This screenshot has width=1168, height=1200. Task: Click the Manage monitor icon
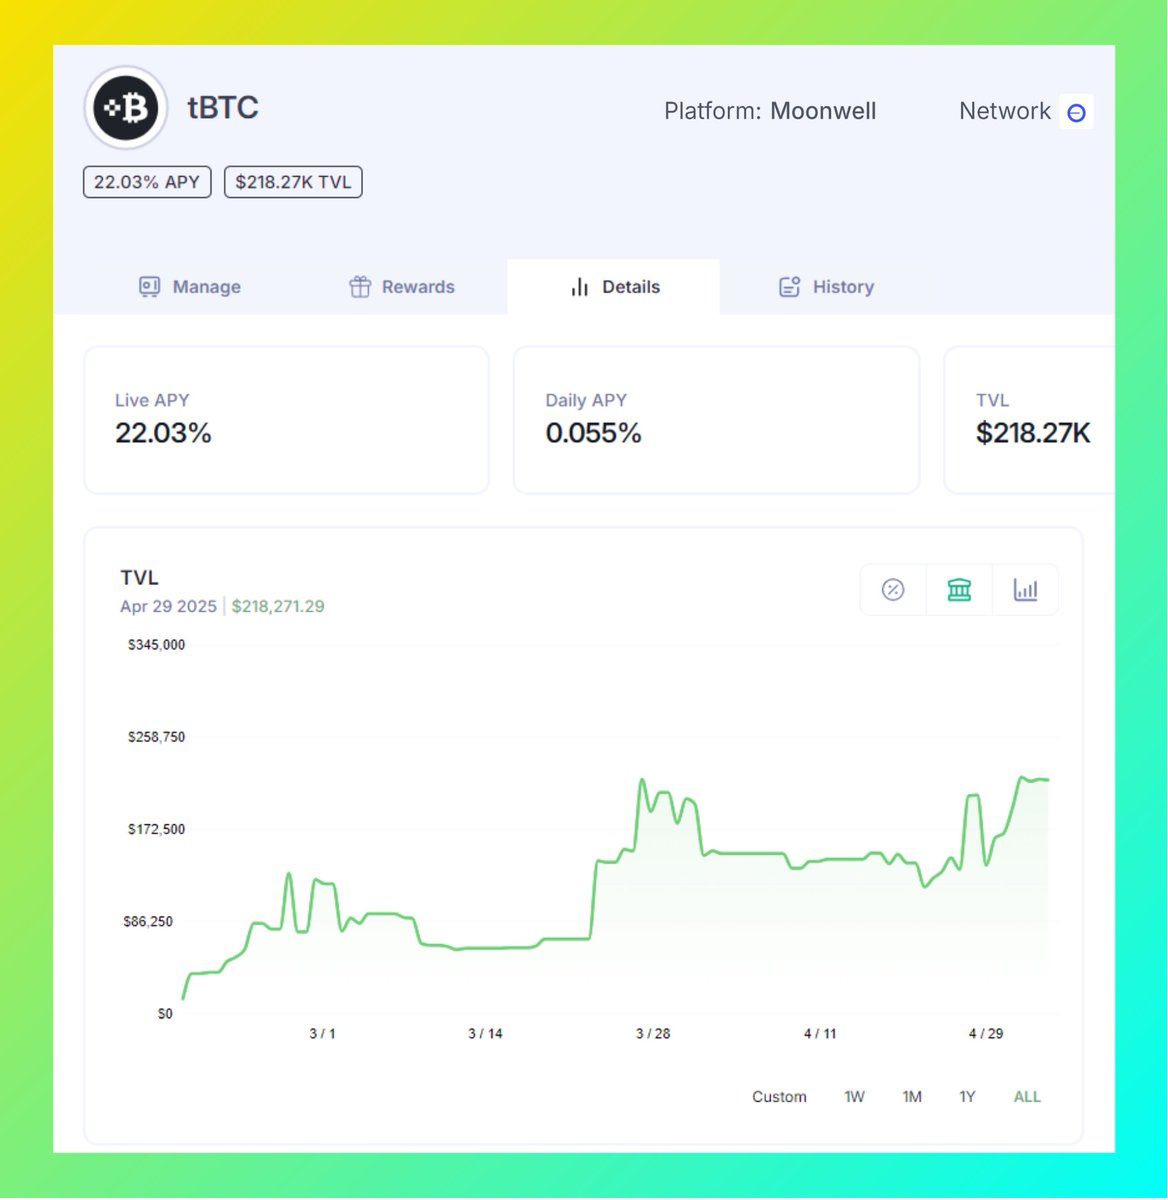(x=150, y=286)
